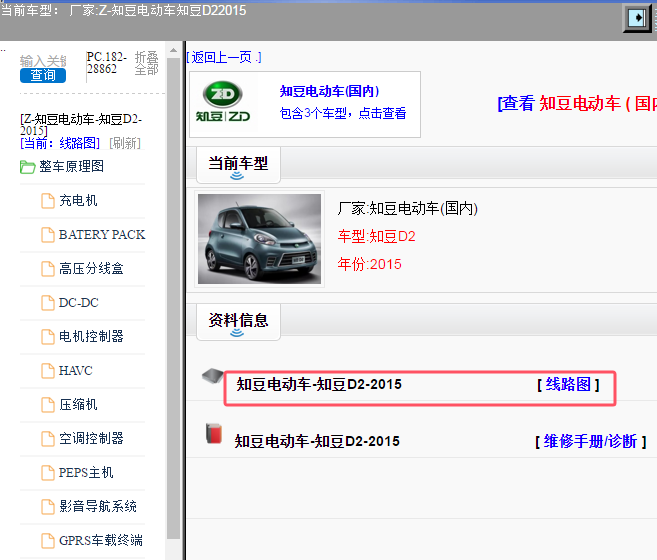This screenshot has width=657, height=560.
Task: Click the green 整车原理图 folder icon
Action: tap(28, 167)
